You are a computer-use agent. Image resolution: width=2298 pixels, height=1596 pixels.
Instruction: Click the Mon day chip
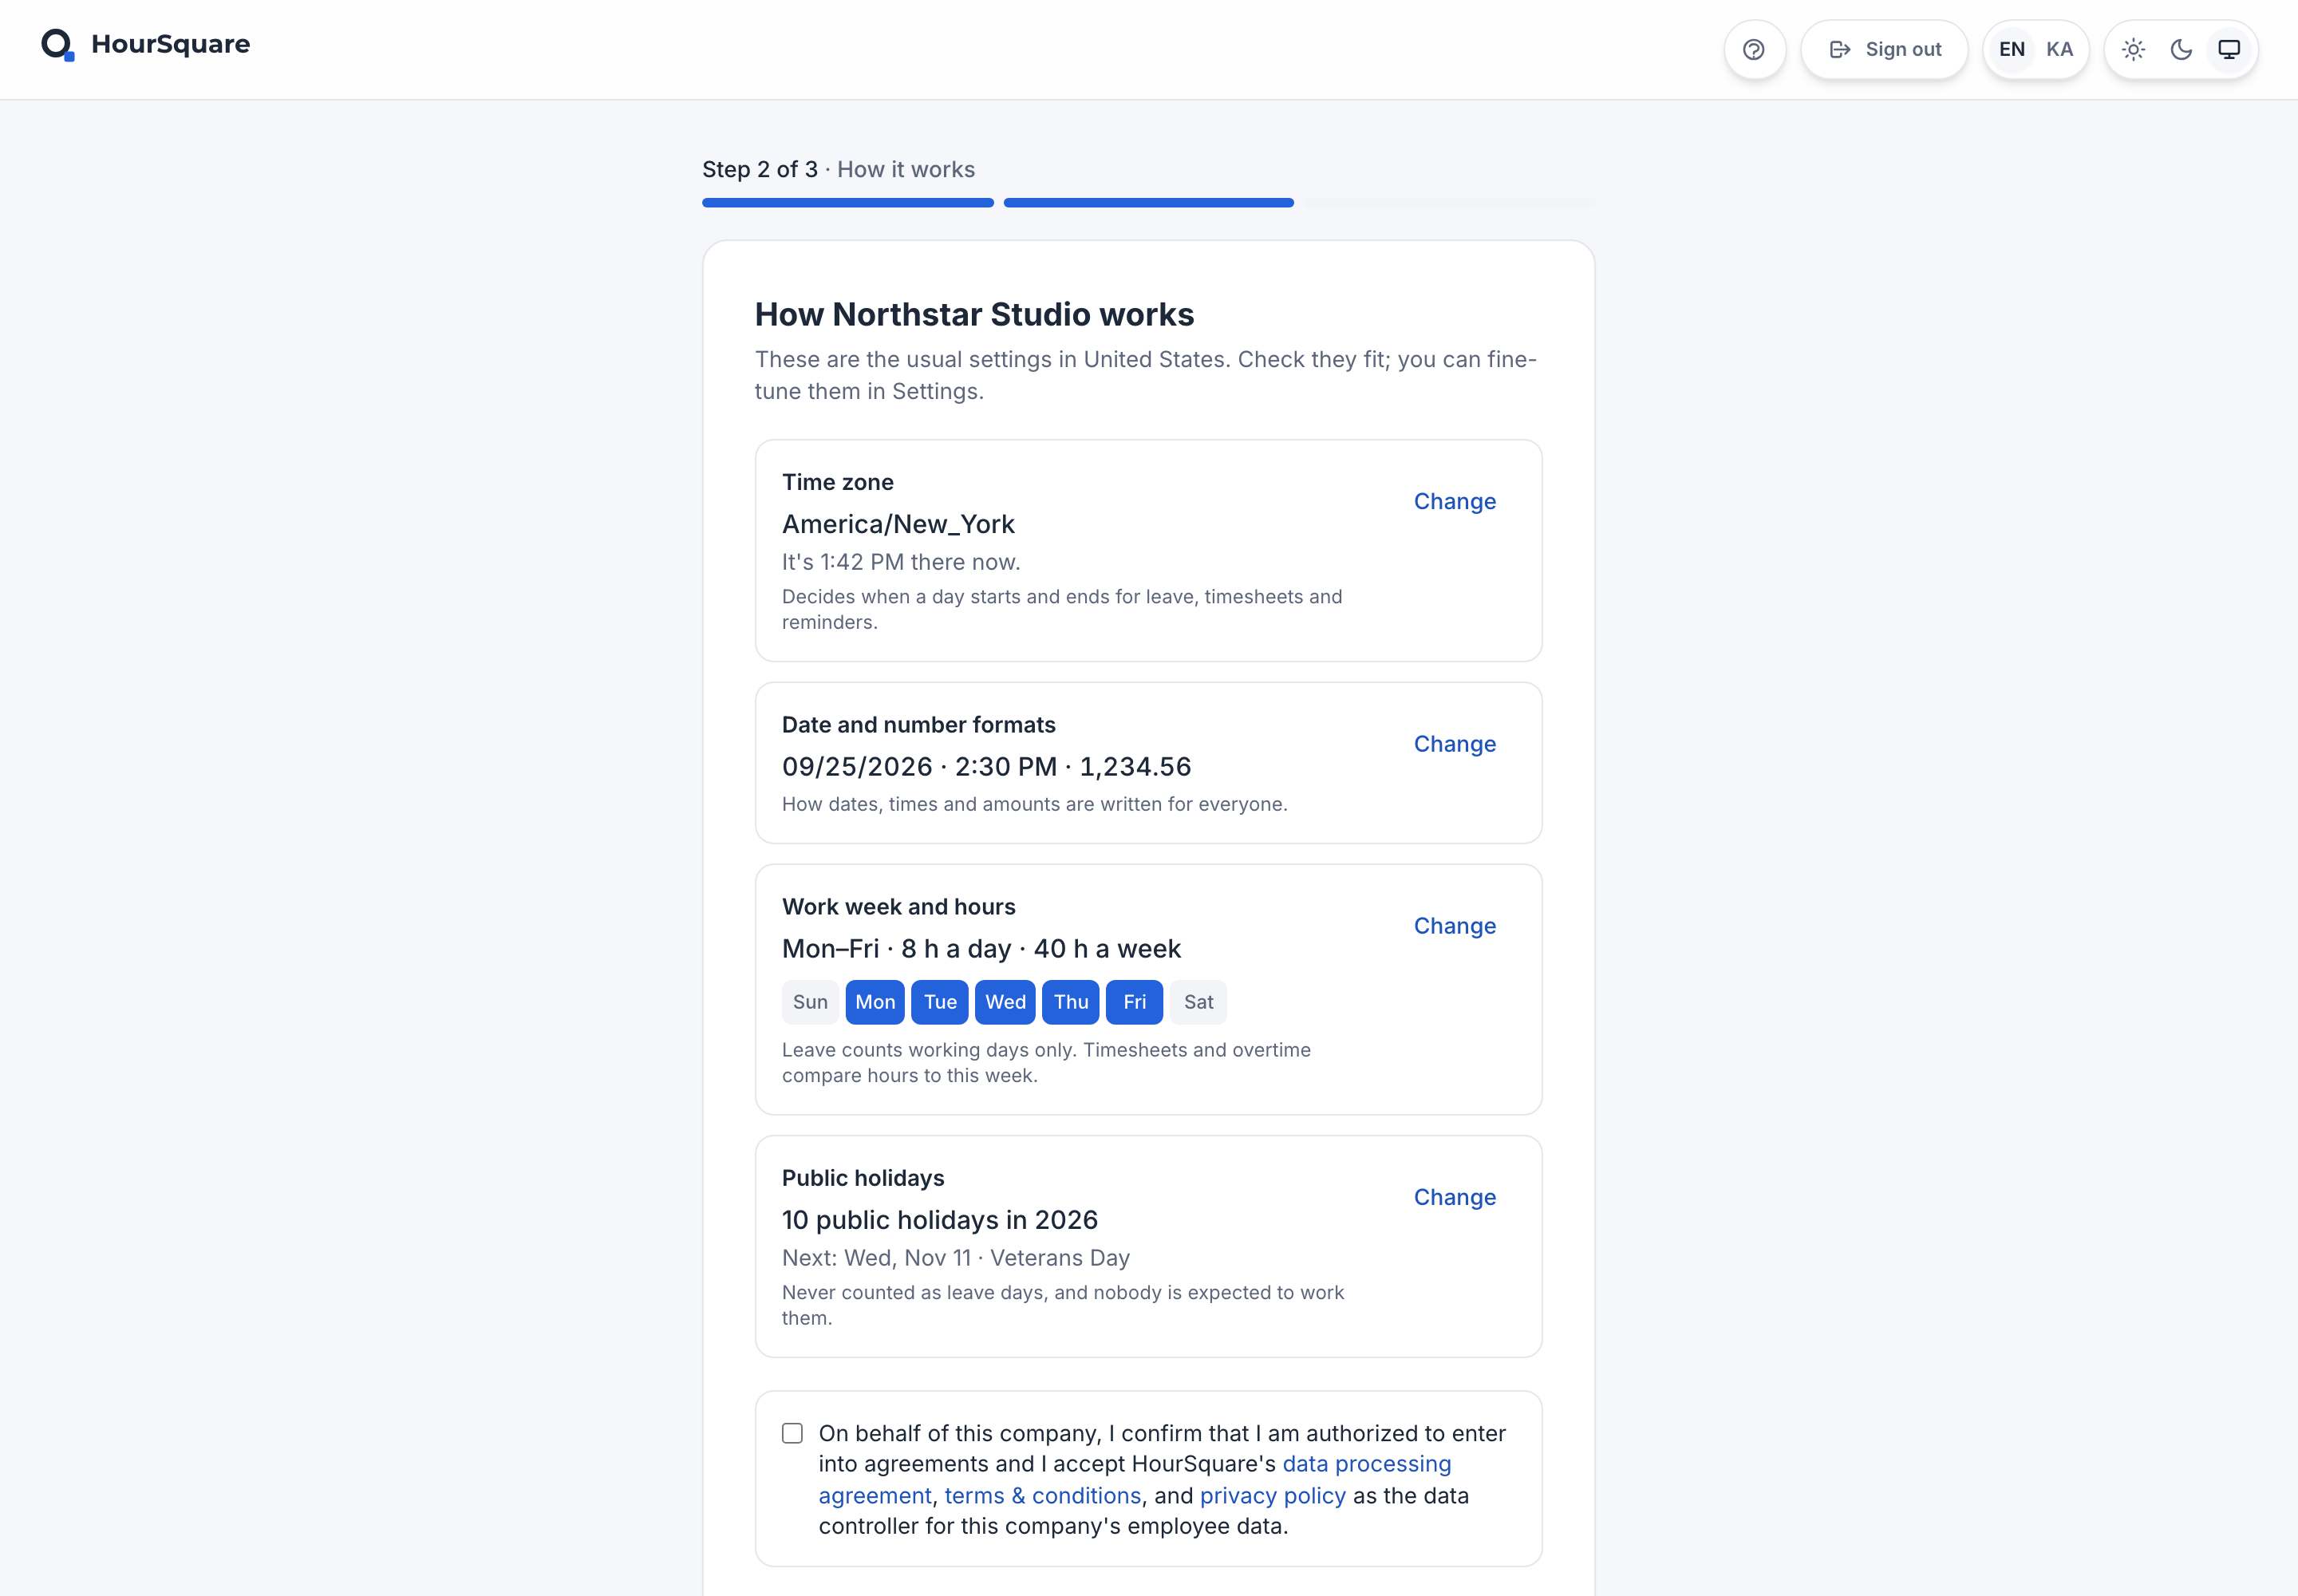875,1002
